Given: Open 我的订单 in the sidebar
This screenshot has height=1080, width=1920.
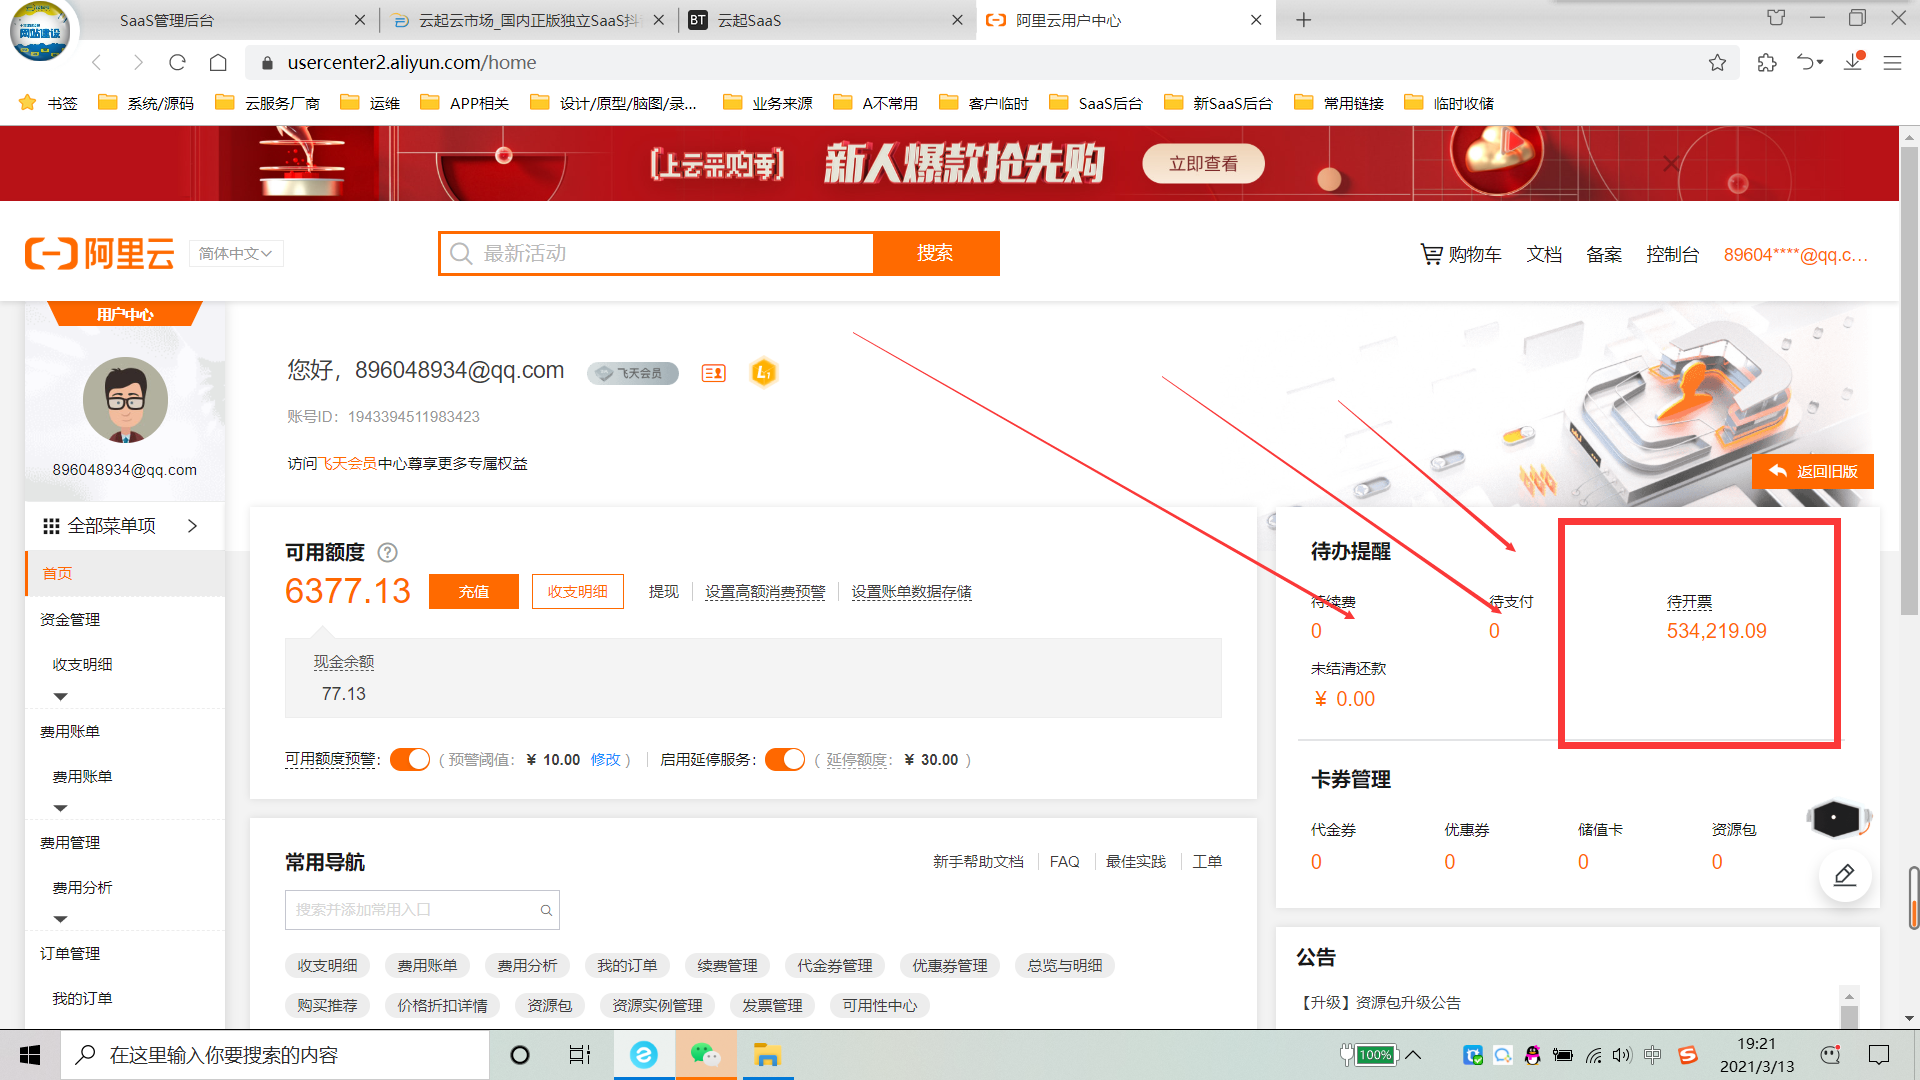Looking at the screenshot, I should (82, 999).
